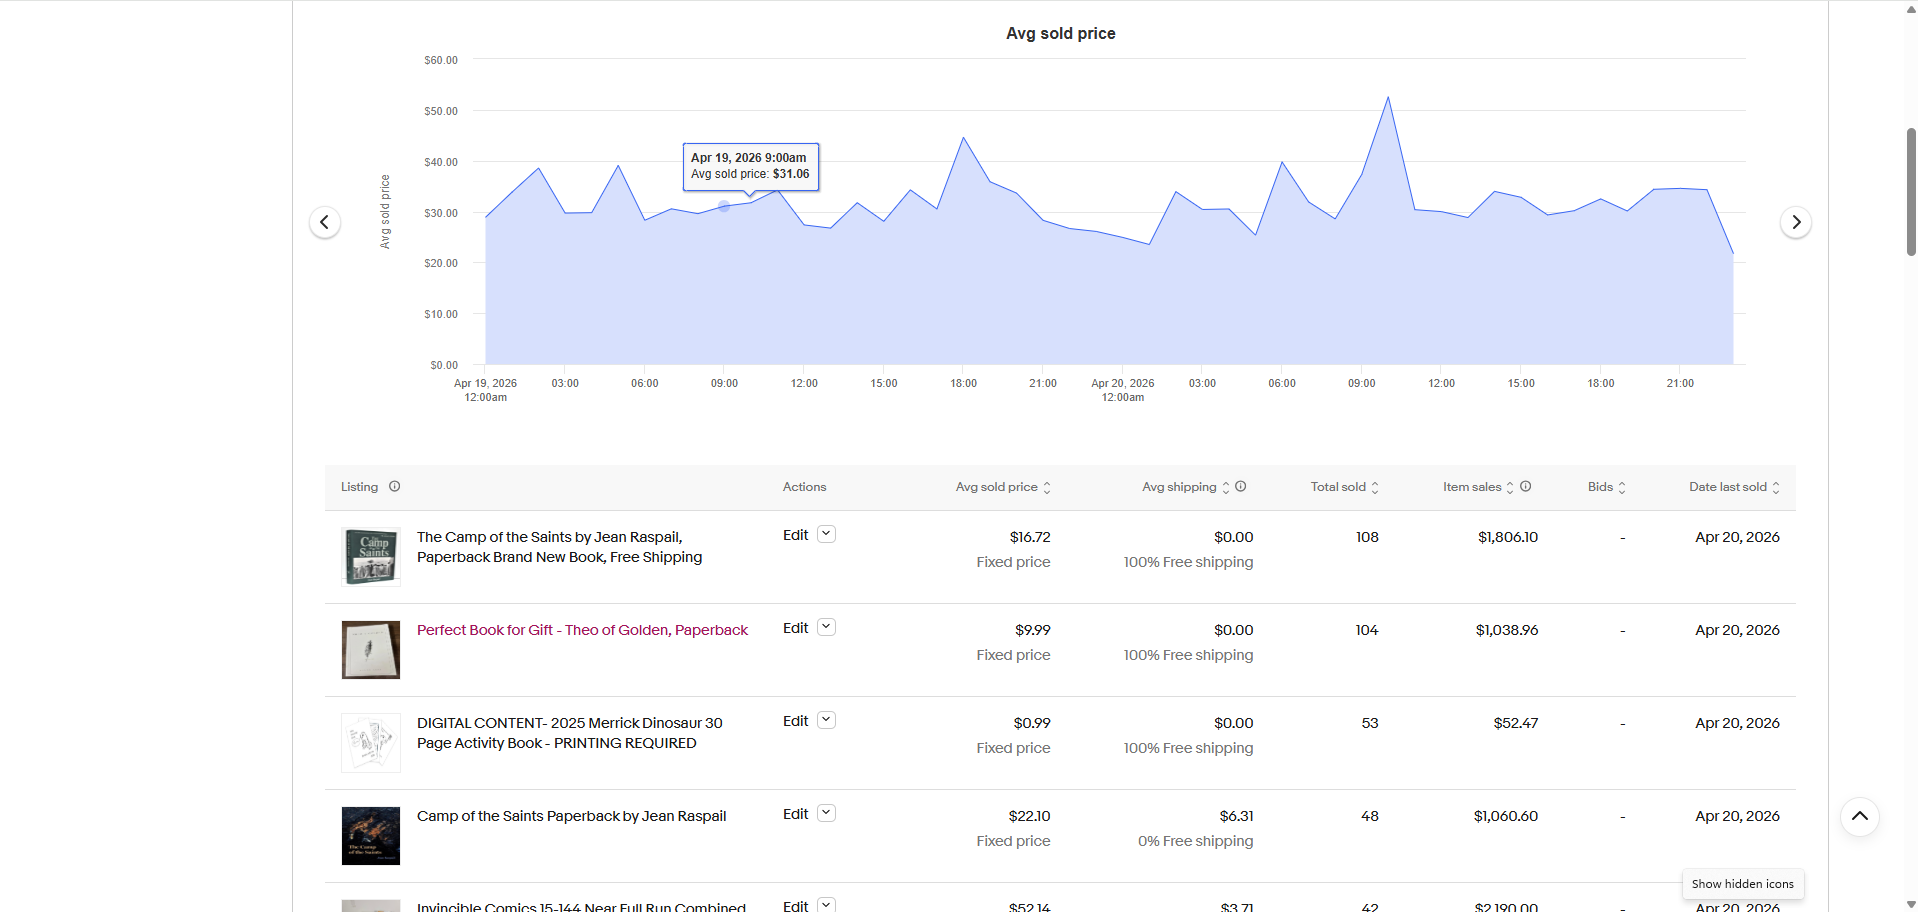View info for the Avg shipping column
Image resolution: width=1918 pixels, height=912 pixels.
1241,487
